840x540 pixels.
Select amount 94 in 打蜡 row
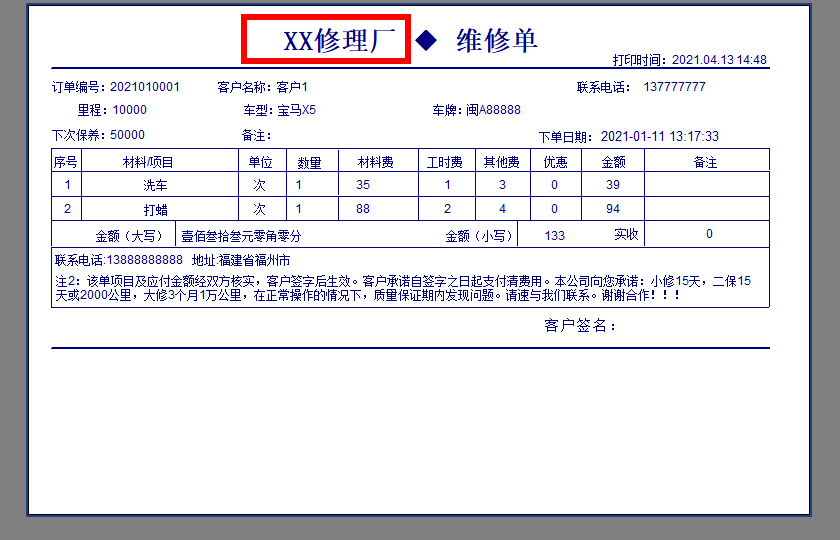613,209
